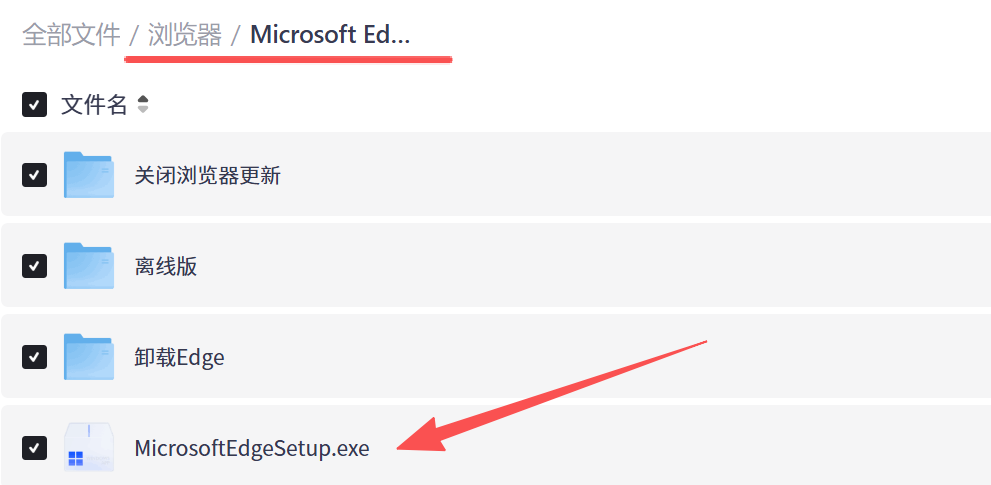The height and width of the screenshot is (485, 991).
Task: Navigate to 浏览器 in the breadcrumb
Action: click(185, 35)
